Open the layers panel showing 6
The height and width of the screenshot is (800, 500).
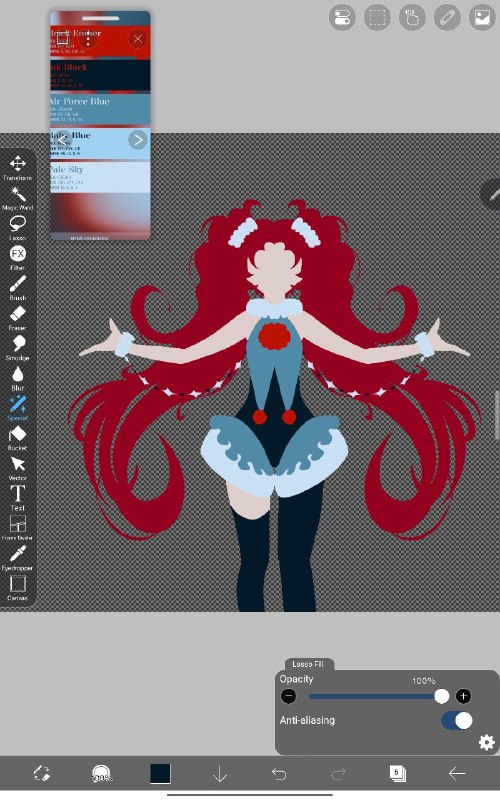(397, 773)
